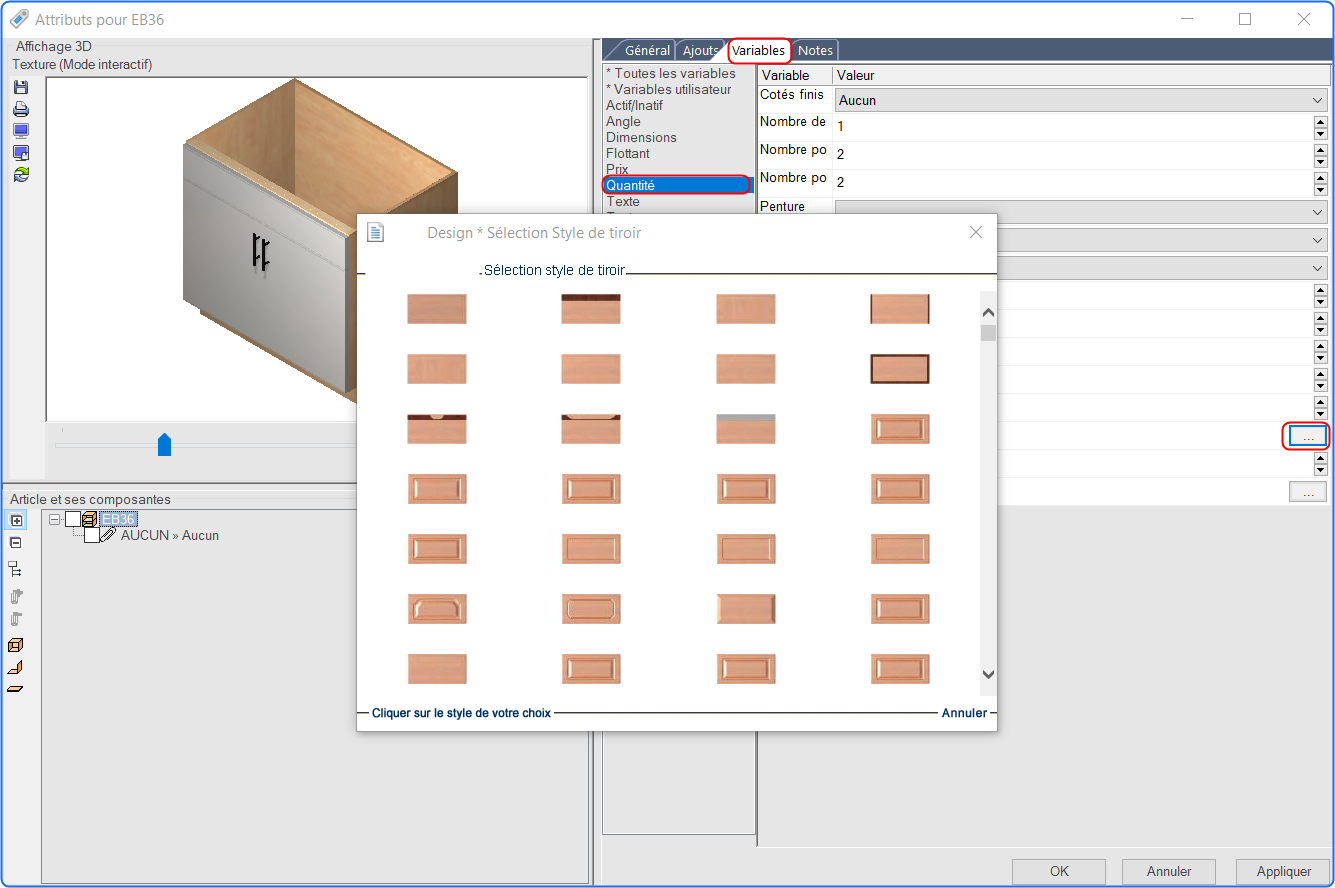Click Annuler in the drawer style dialog
This screenshot has width=1335, height=888.
click(x=964, y=713)
